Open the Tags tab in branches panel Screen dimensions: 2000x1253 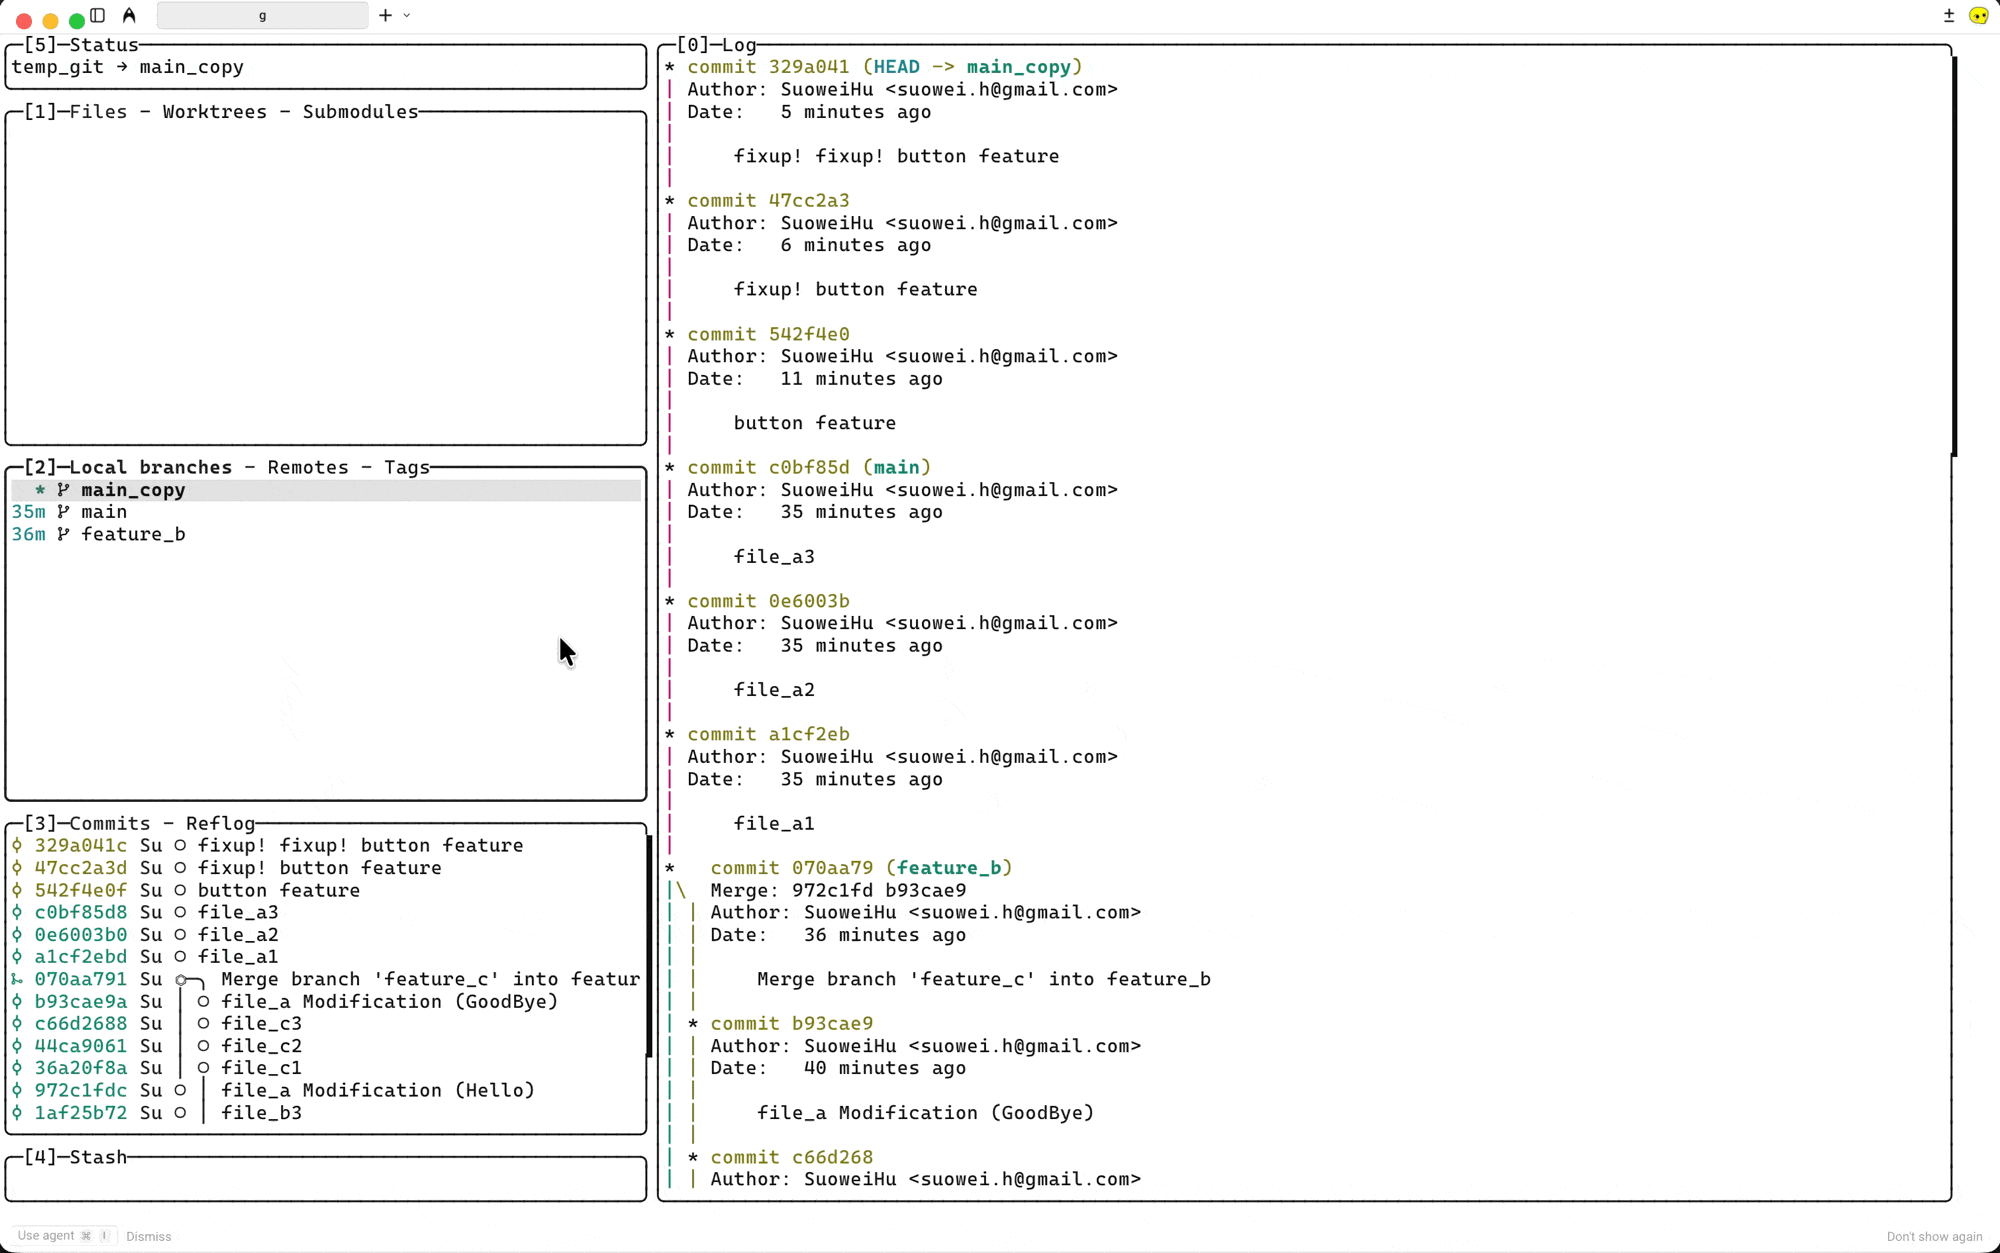pyautogui.click(x=406, y=467)
